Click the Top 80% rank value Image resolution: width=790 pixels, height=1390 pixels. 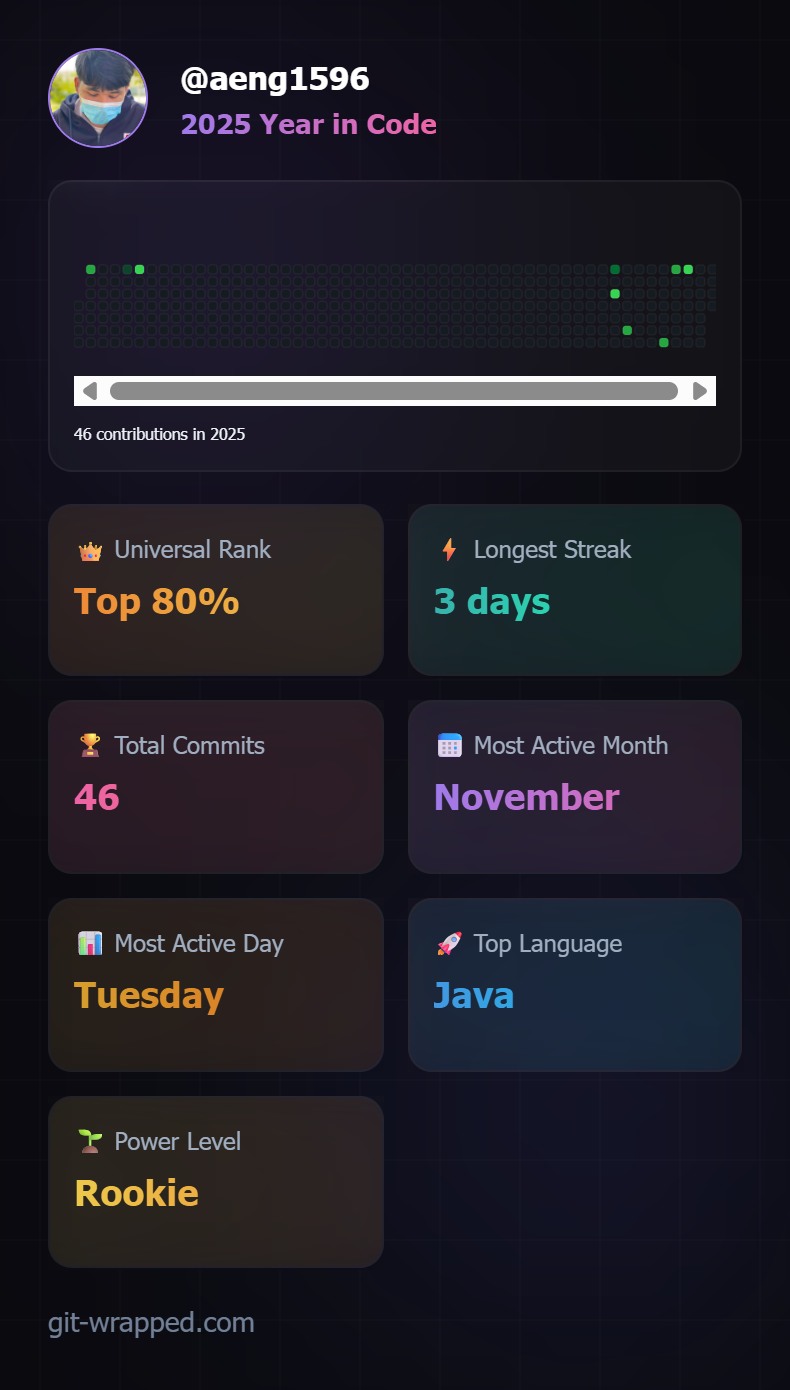tap(156, 602)
